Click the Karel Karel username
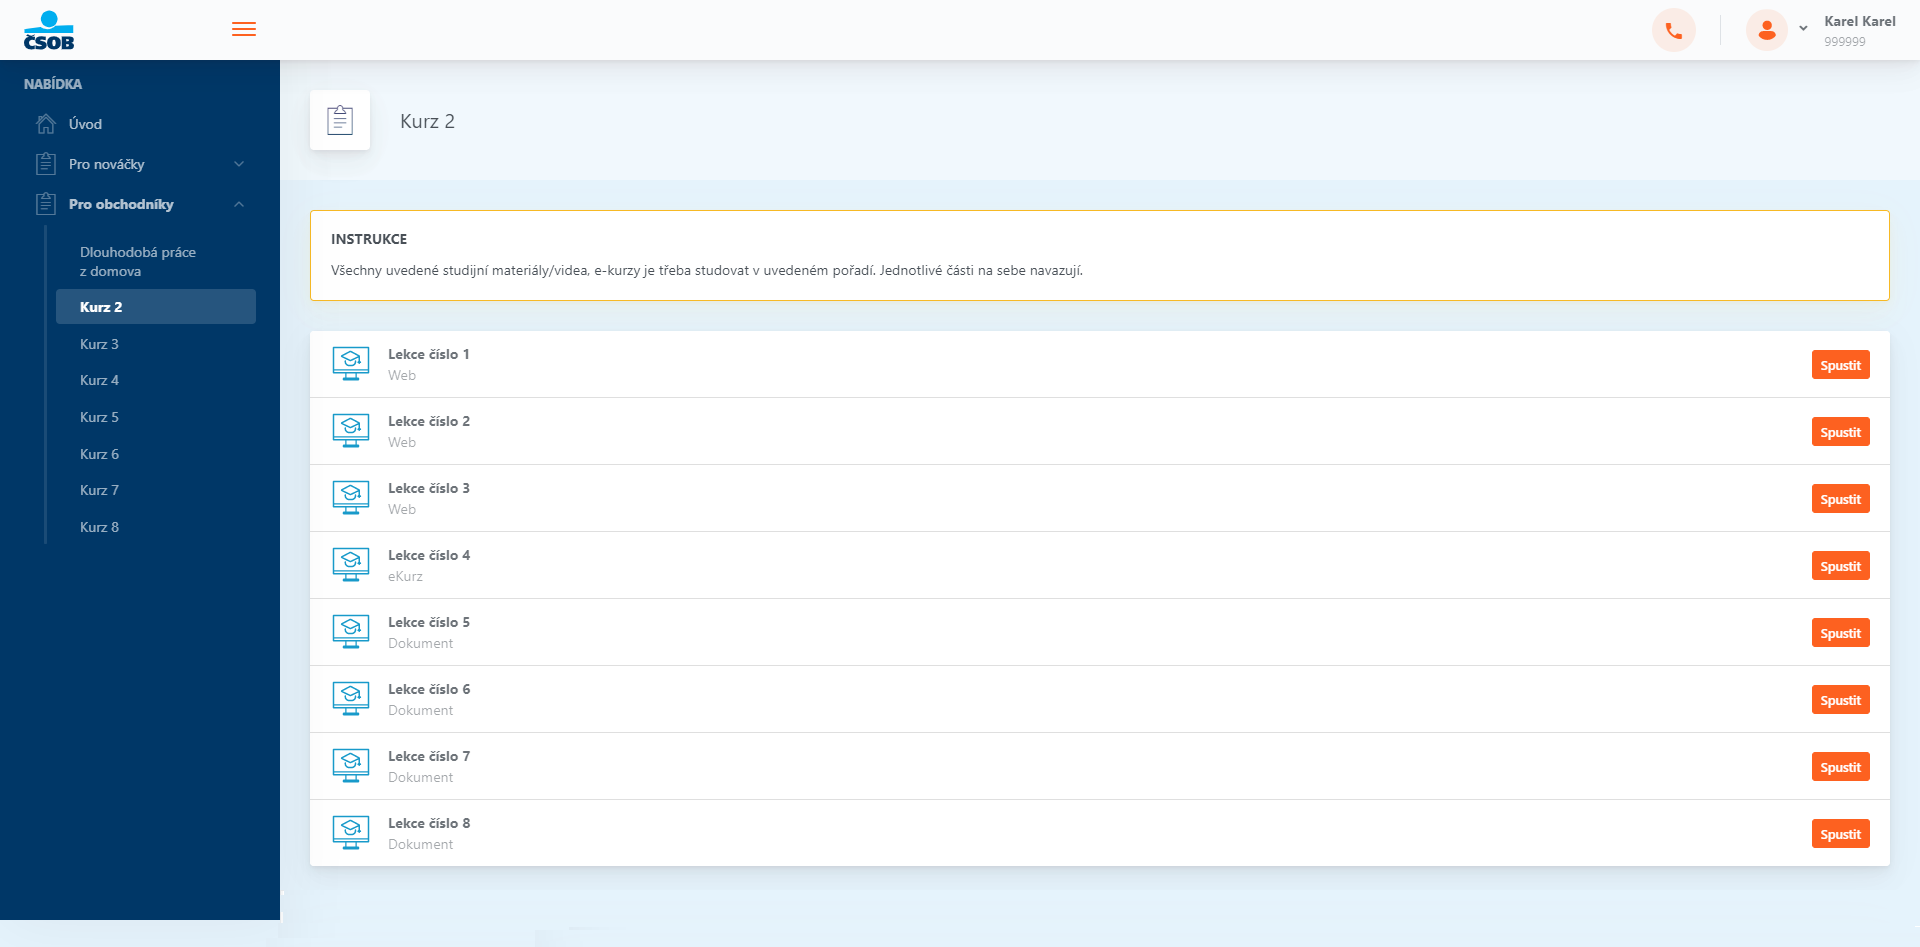Image resolution: width=1920 pixels, height=947 pixels. (1859, 21)
